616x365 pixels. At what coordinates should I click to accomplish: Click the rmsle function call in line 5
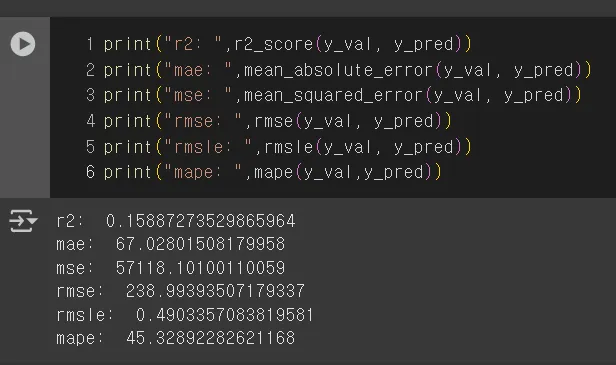point(289,147)
